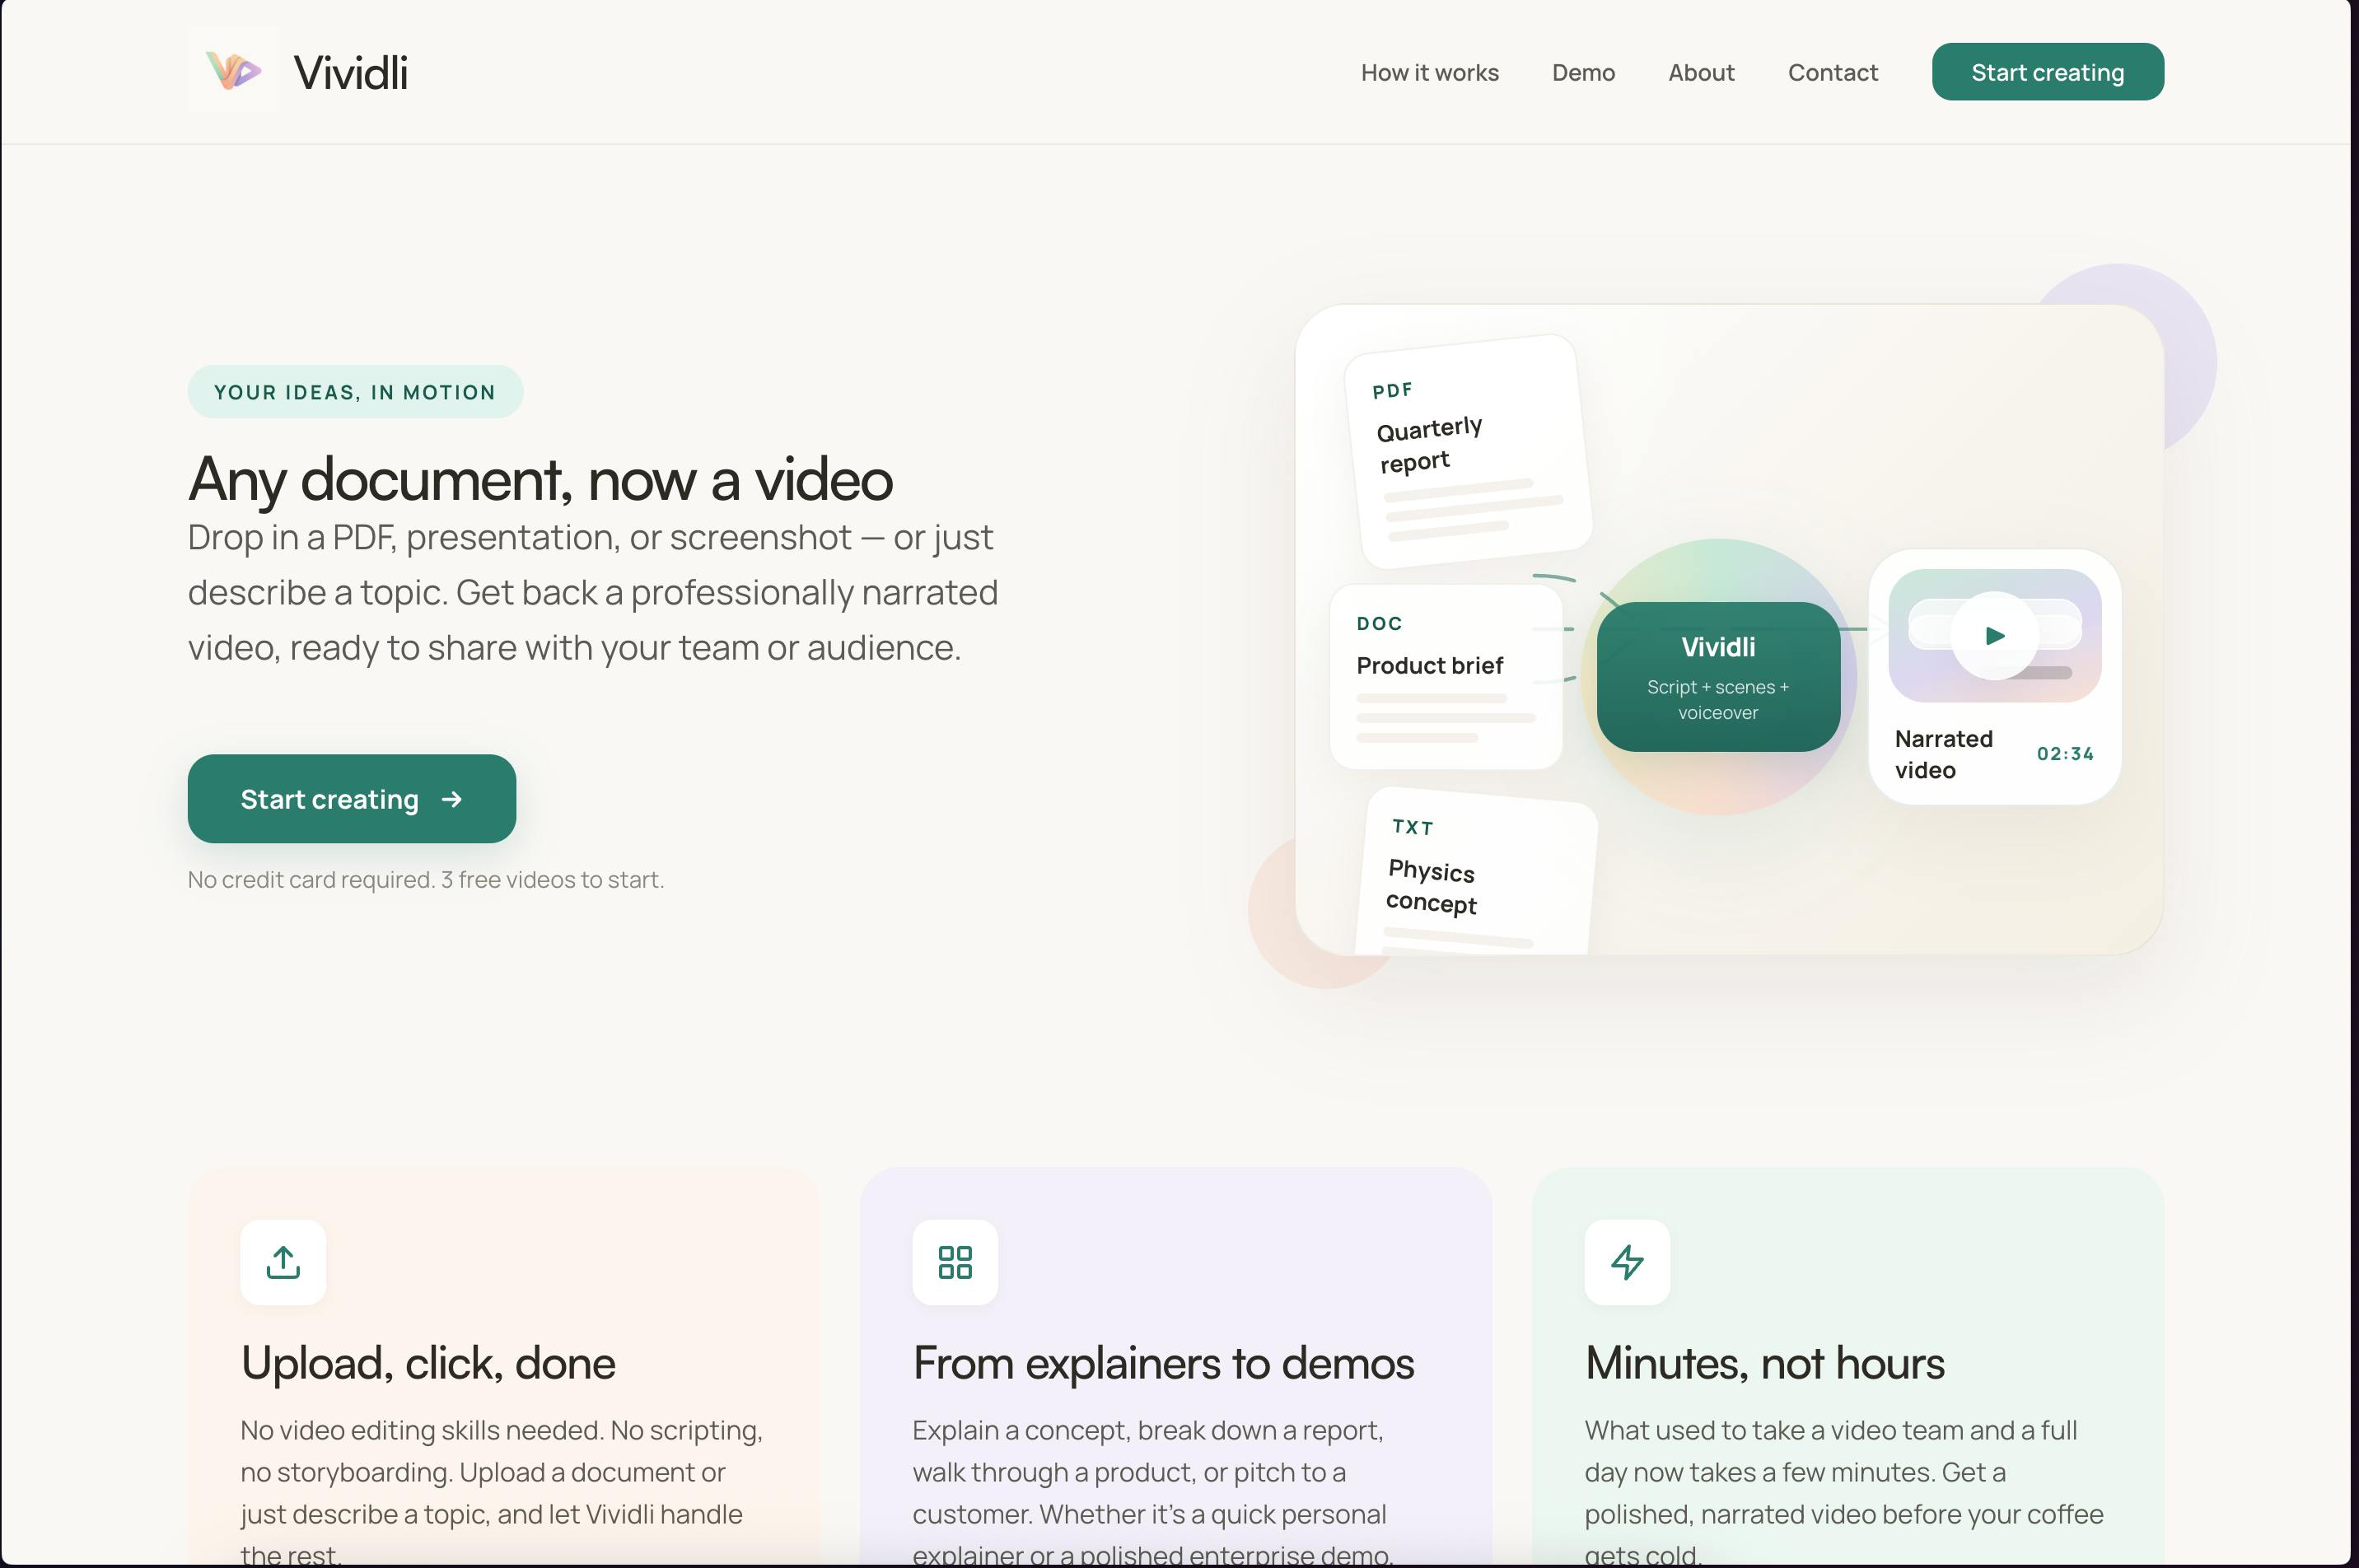This screenshot has height=1568, width=2359.
Task: Click the hero Start creating button with arrow
Action: click(352, 798)
